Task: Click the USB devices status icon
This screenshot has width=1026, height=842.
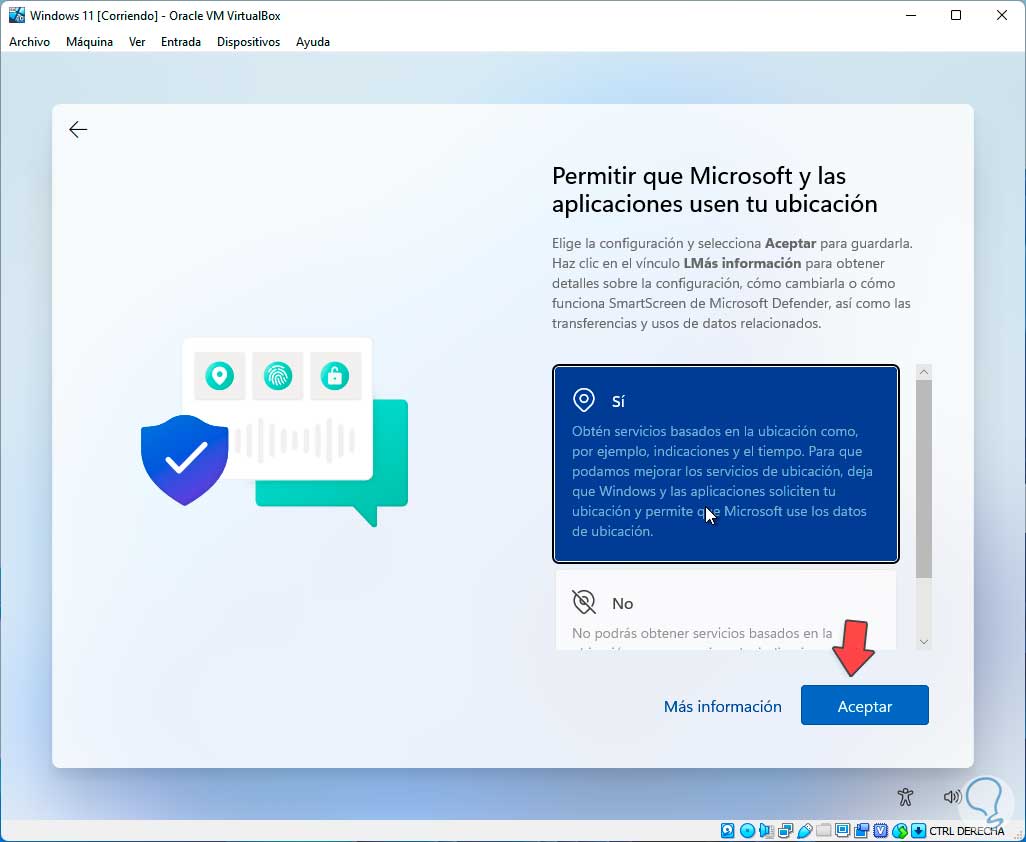Action: tap(805, 831)
